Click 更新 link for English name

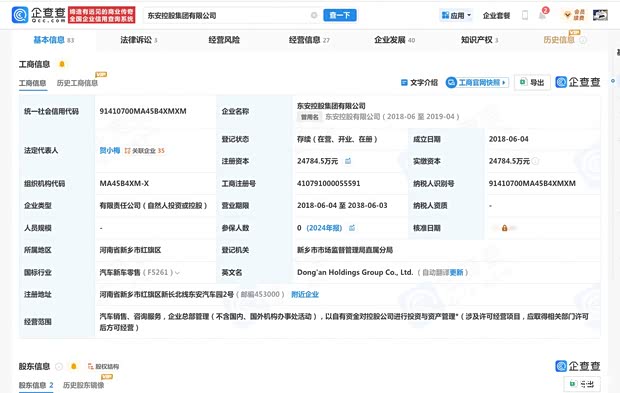[456, 272]
